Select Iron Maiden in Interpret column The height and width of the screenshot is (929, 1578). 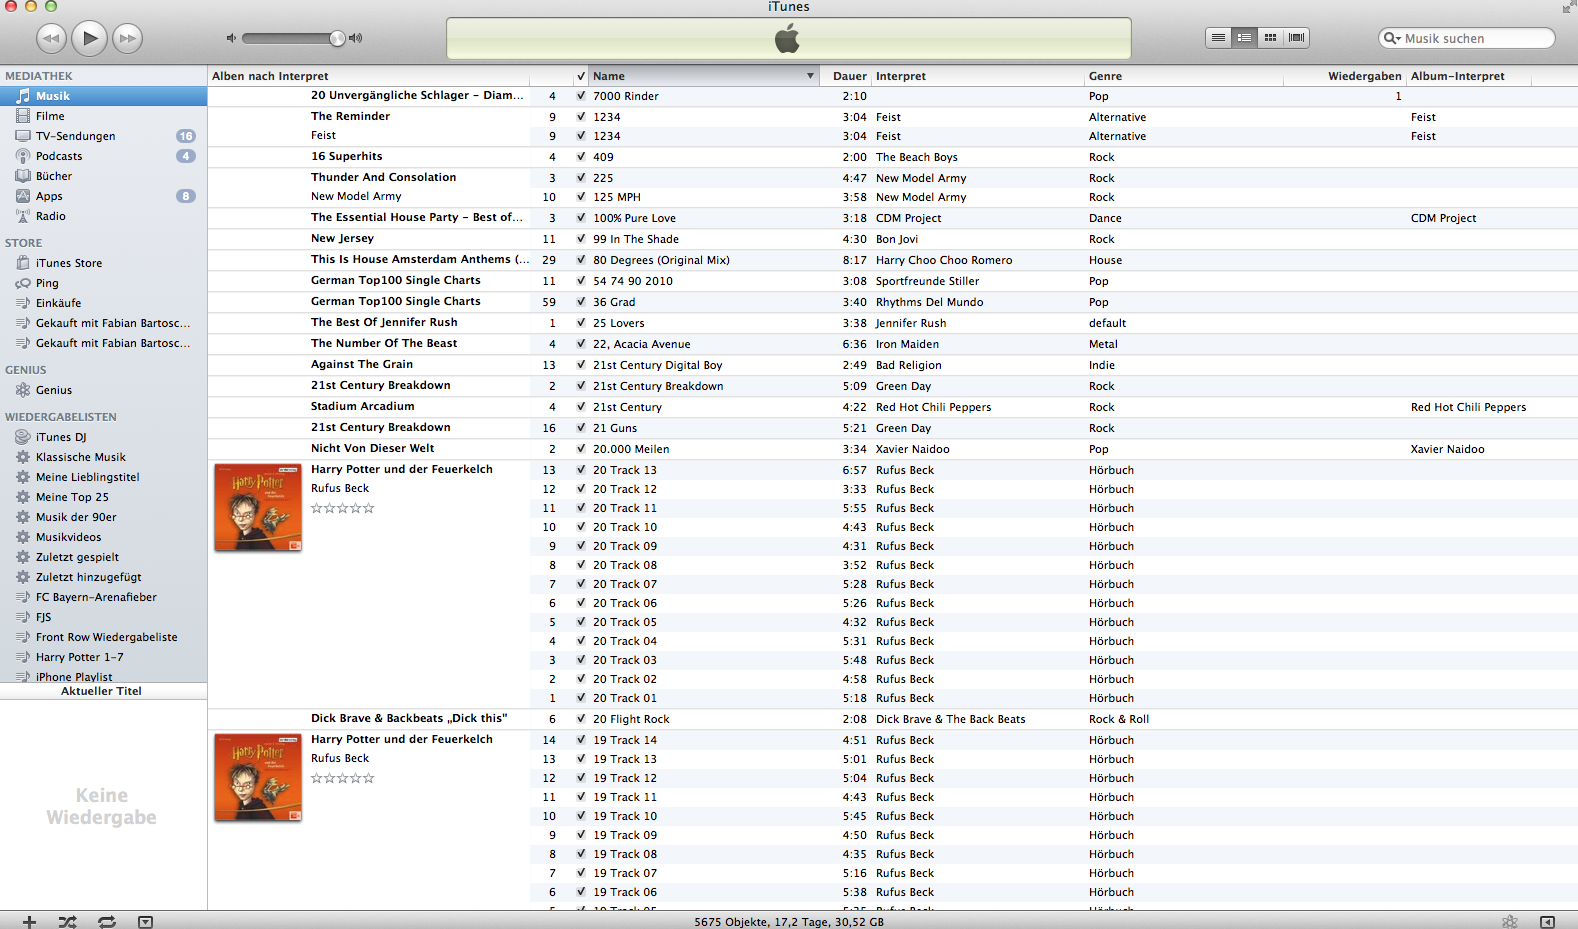[907, 344]
